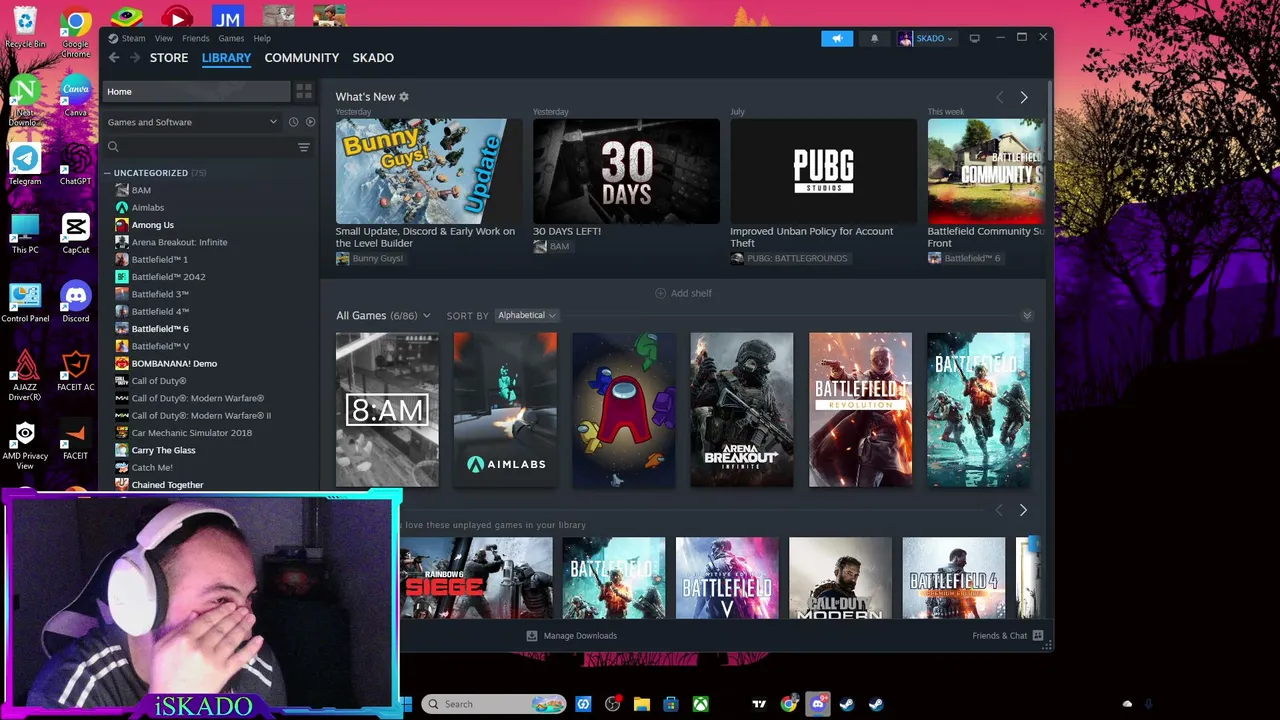Viewport: 1280px width, 720px height.
Task: Open 30 DAYS LEFT! news link
Action: [567, 231]
